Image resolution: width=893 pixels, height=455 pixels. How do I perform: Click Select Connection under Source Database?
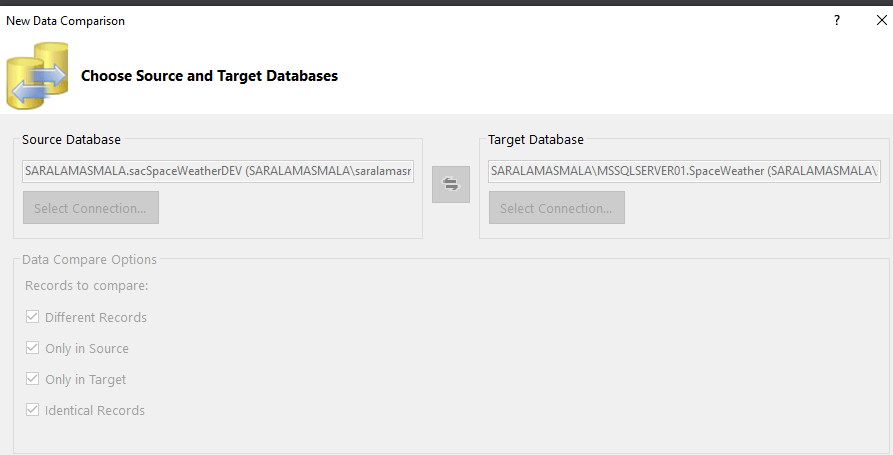(x=90, y=208)
